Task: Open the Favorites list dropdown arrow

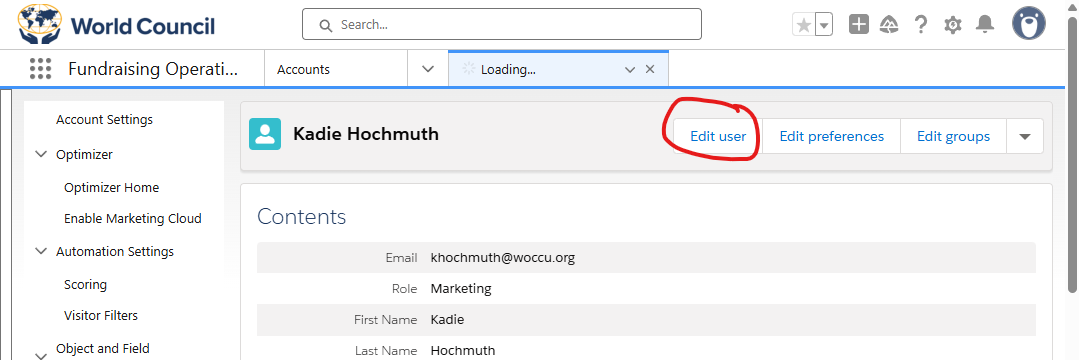Action: point(824,25)
